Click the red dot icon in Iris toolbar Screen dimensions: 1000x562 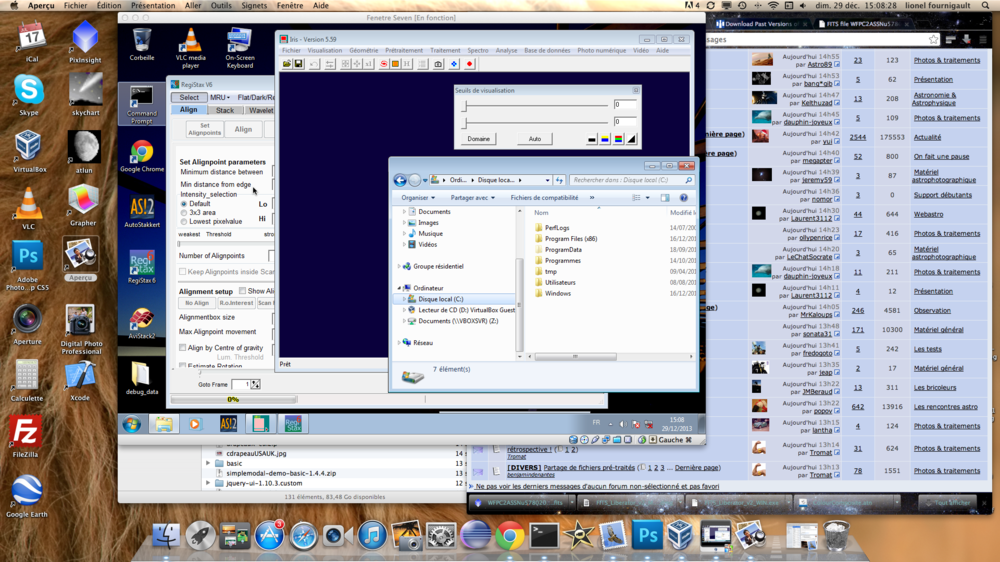(x=470, y=64)
